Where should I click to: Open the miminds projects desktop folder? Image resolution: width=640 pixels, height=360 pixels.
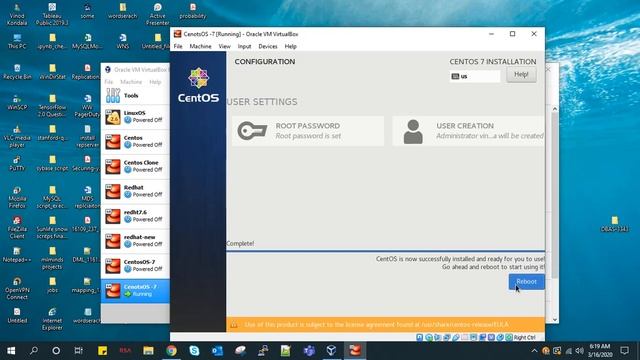[52, 258]
